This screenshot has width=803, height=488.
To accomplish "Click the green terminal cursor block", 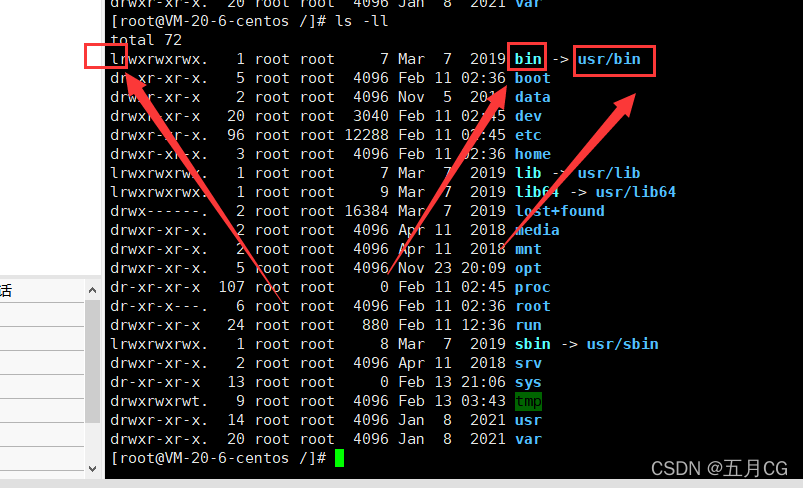I will (339, 458).
